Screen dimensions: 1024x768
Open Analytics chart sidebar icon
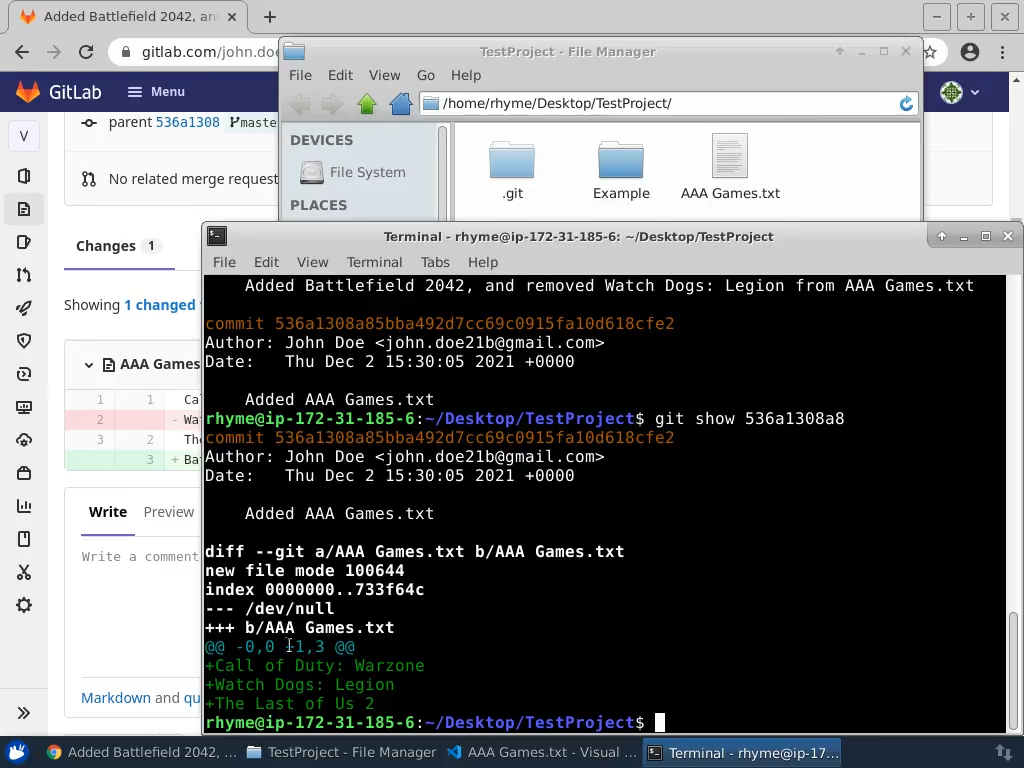[24, 506]
